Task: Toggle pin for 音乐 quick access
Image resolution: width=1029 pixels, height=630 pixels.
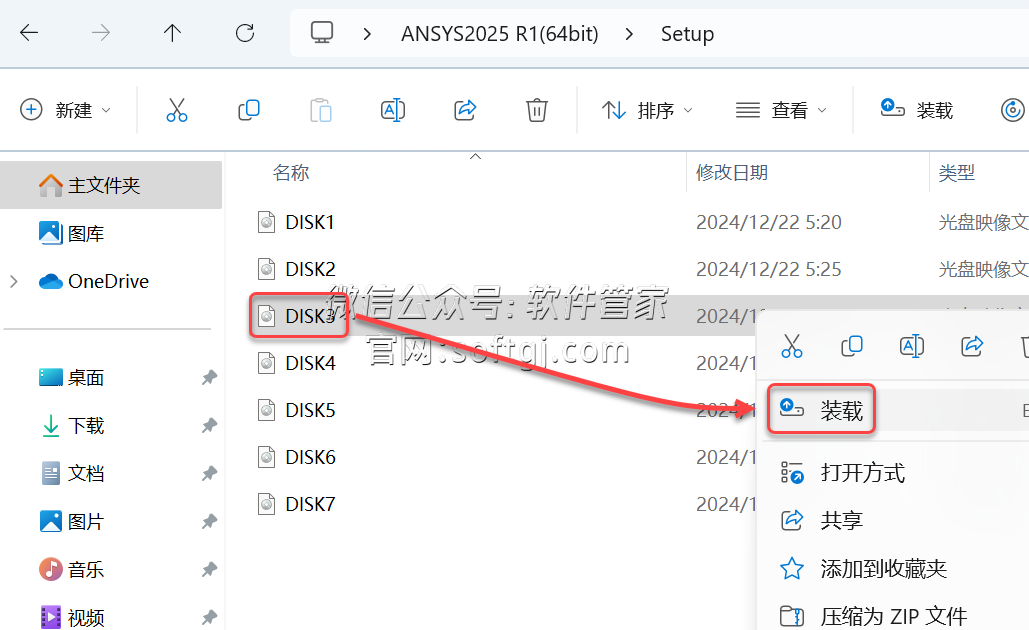Action: point(209,570)
